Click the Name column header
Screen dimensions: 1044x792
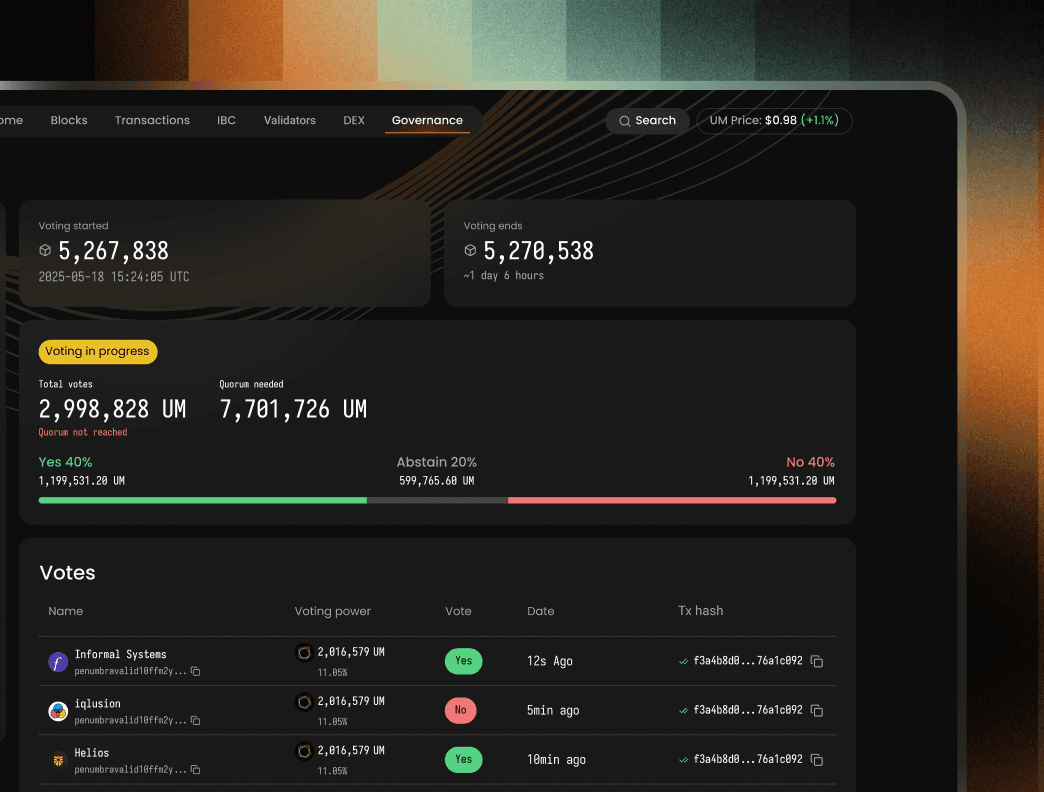point(65,611)
